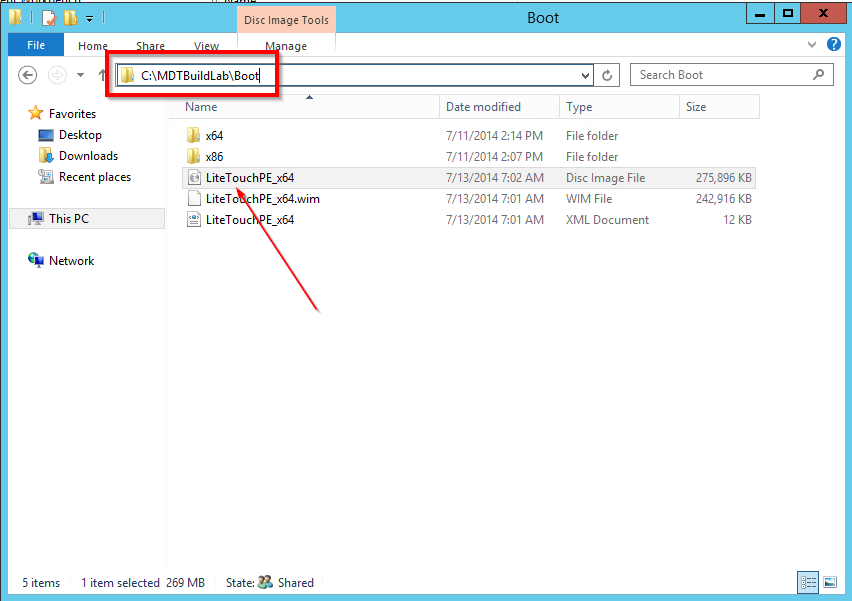
Task: Open Recent places in navigation pane
Action: 95,177
